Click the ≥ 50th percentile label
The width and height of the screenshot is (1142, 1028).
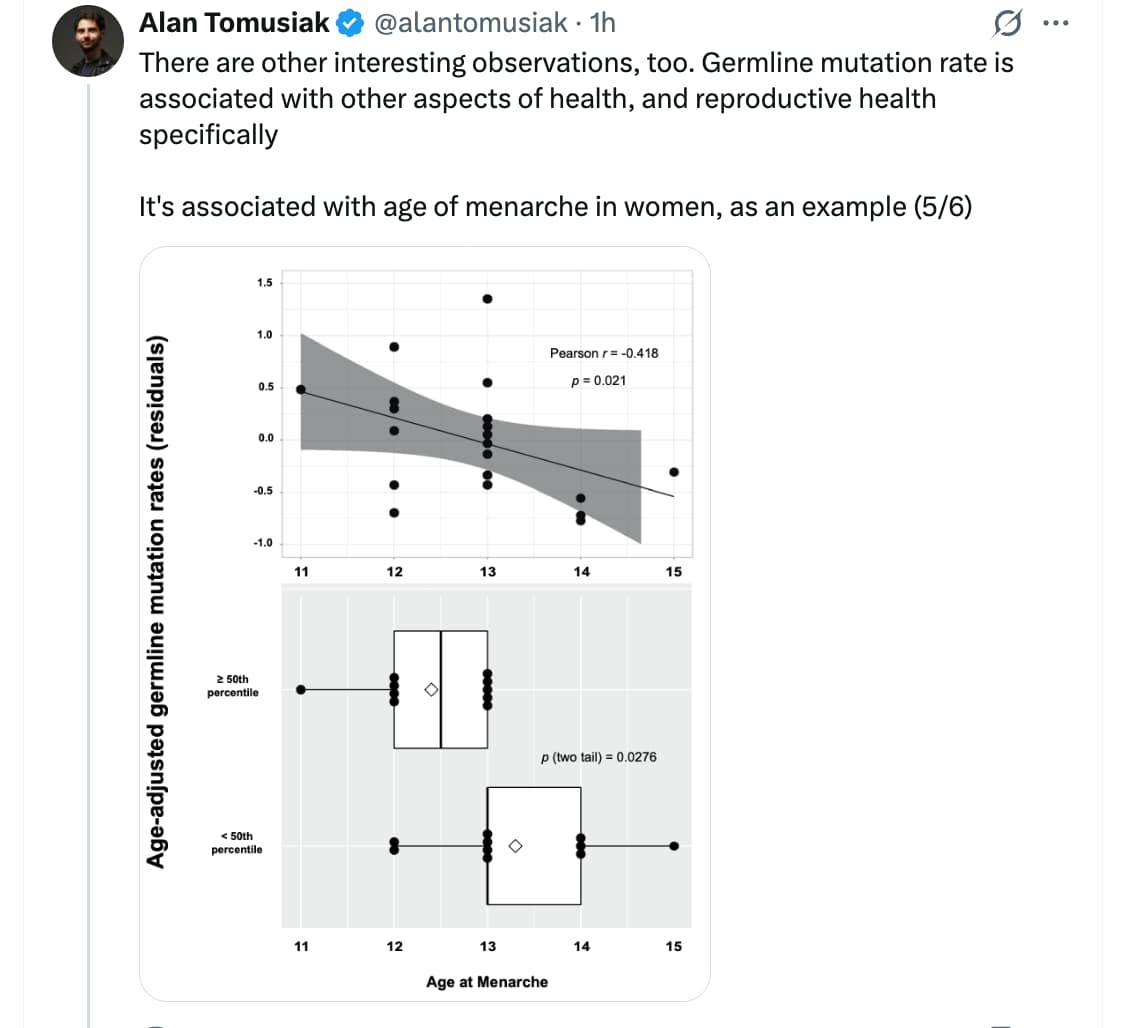click(233, 685)
